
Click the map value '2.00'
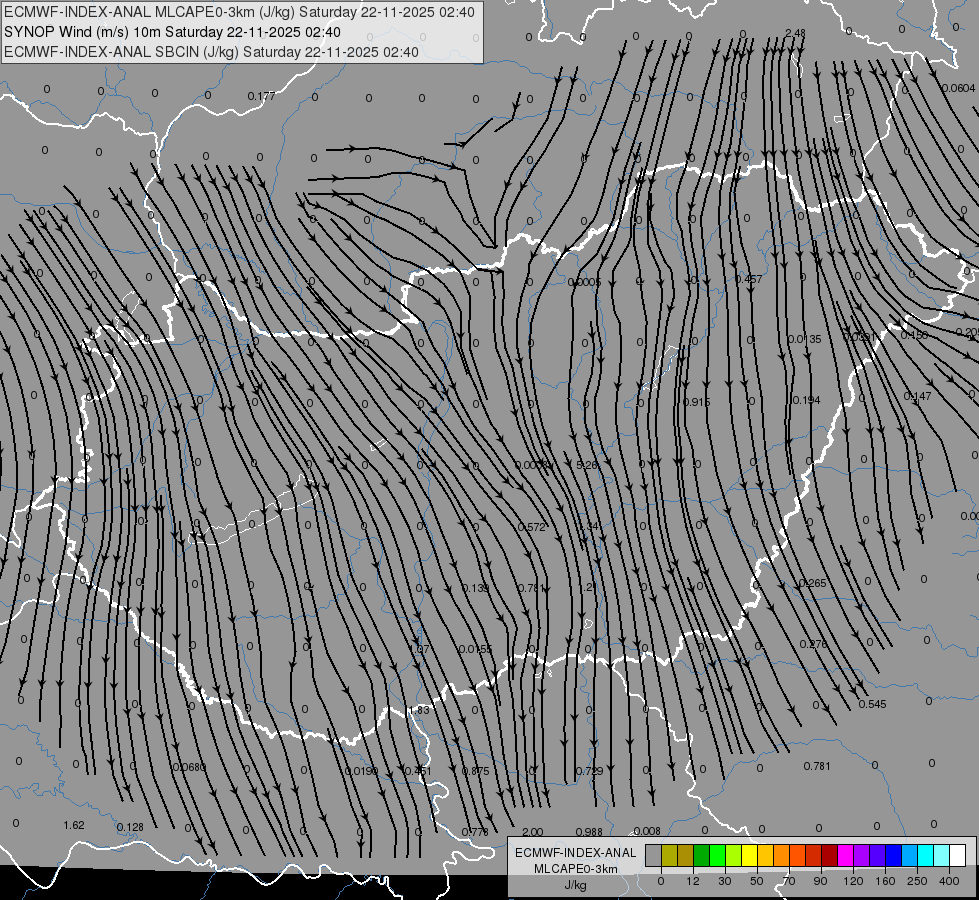coord(533,832)
